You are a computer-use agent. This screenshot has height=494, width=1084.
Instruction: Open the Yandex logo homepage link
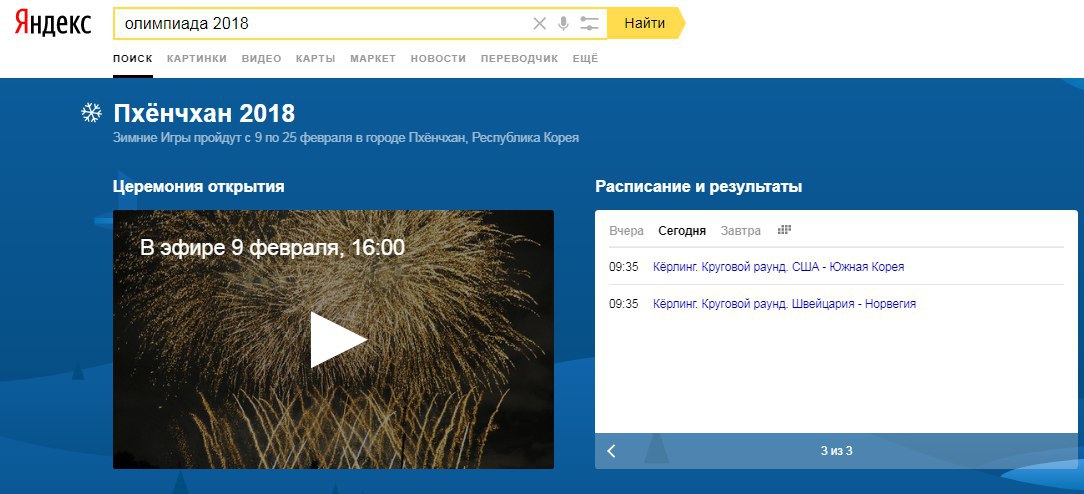coord(53,23)
